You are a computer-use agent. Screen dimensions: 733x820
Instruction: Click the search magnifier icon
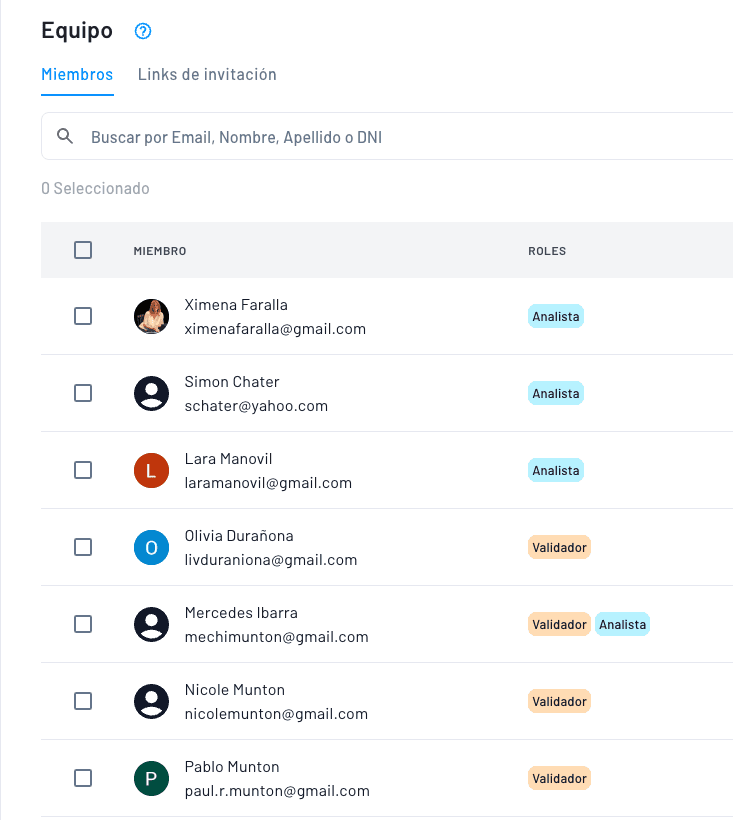tap(65, 136)
